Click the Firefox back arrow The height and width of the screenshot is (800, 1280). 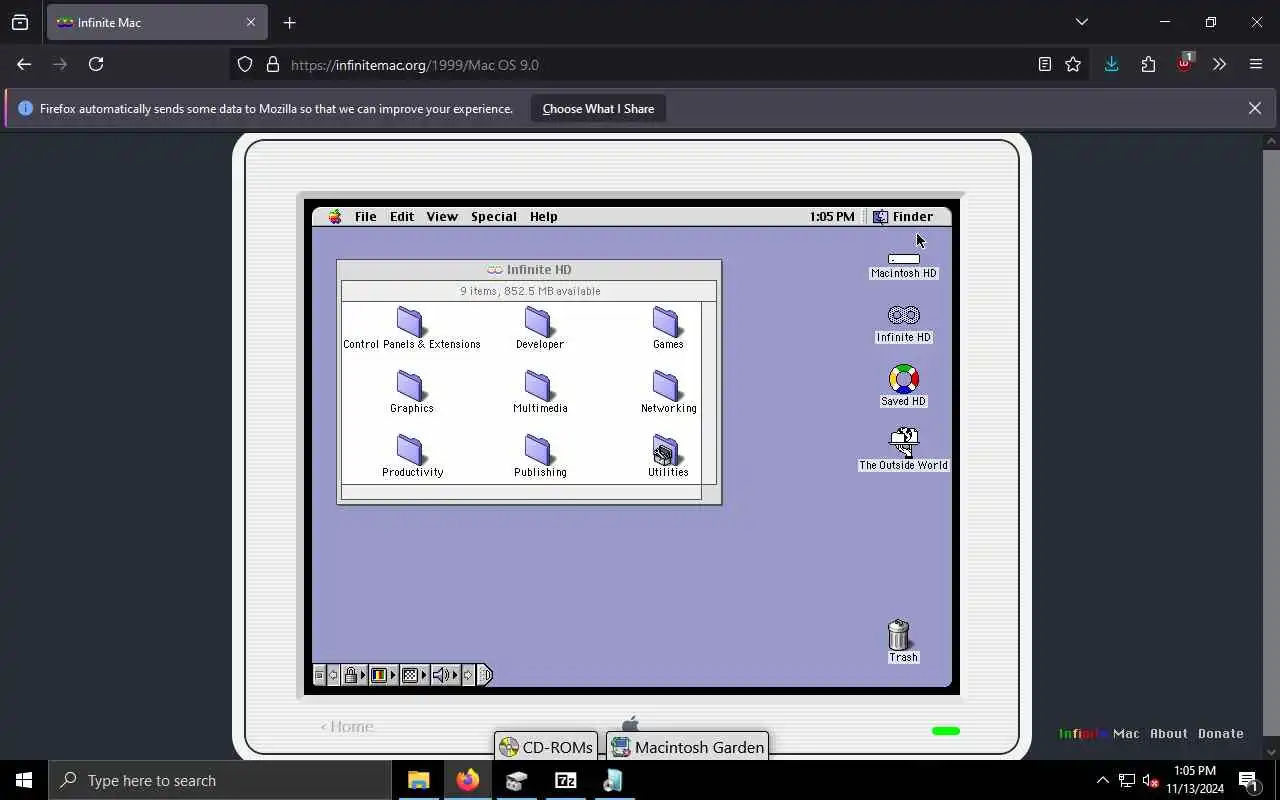[x=24, y=64]
